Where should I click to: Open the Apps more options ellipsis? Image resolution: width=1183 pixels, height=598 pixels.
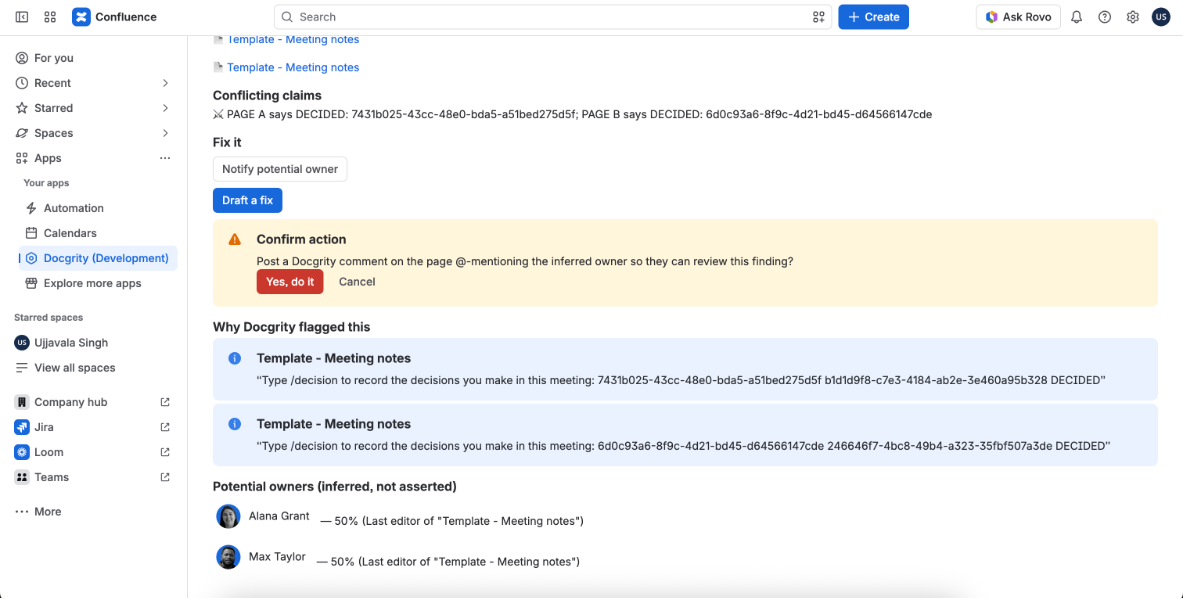165,158
